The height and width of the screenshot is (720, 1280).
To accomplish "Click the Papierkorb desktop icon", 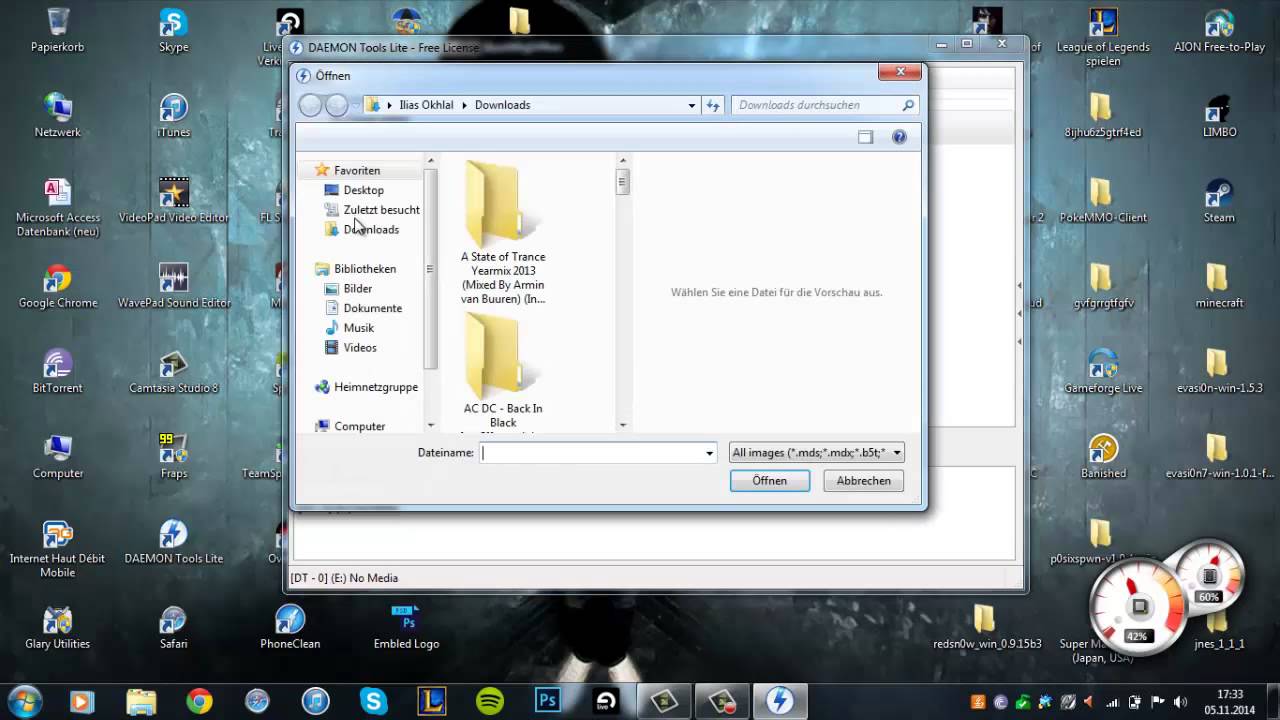I will click(57, 31).
